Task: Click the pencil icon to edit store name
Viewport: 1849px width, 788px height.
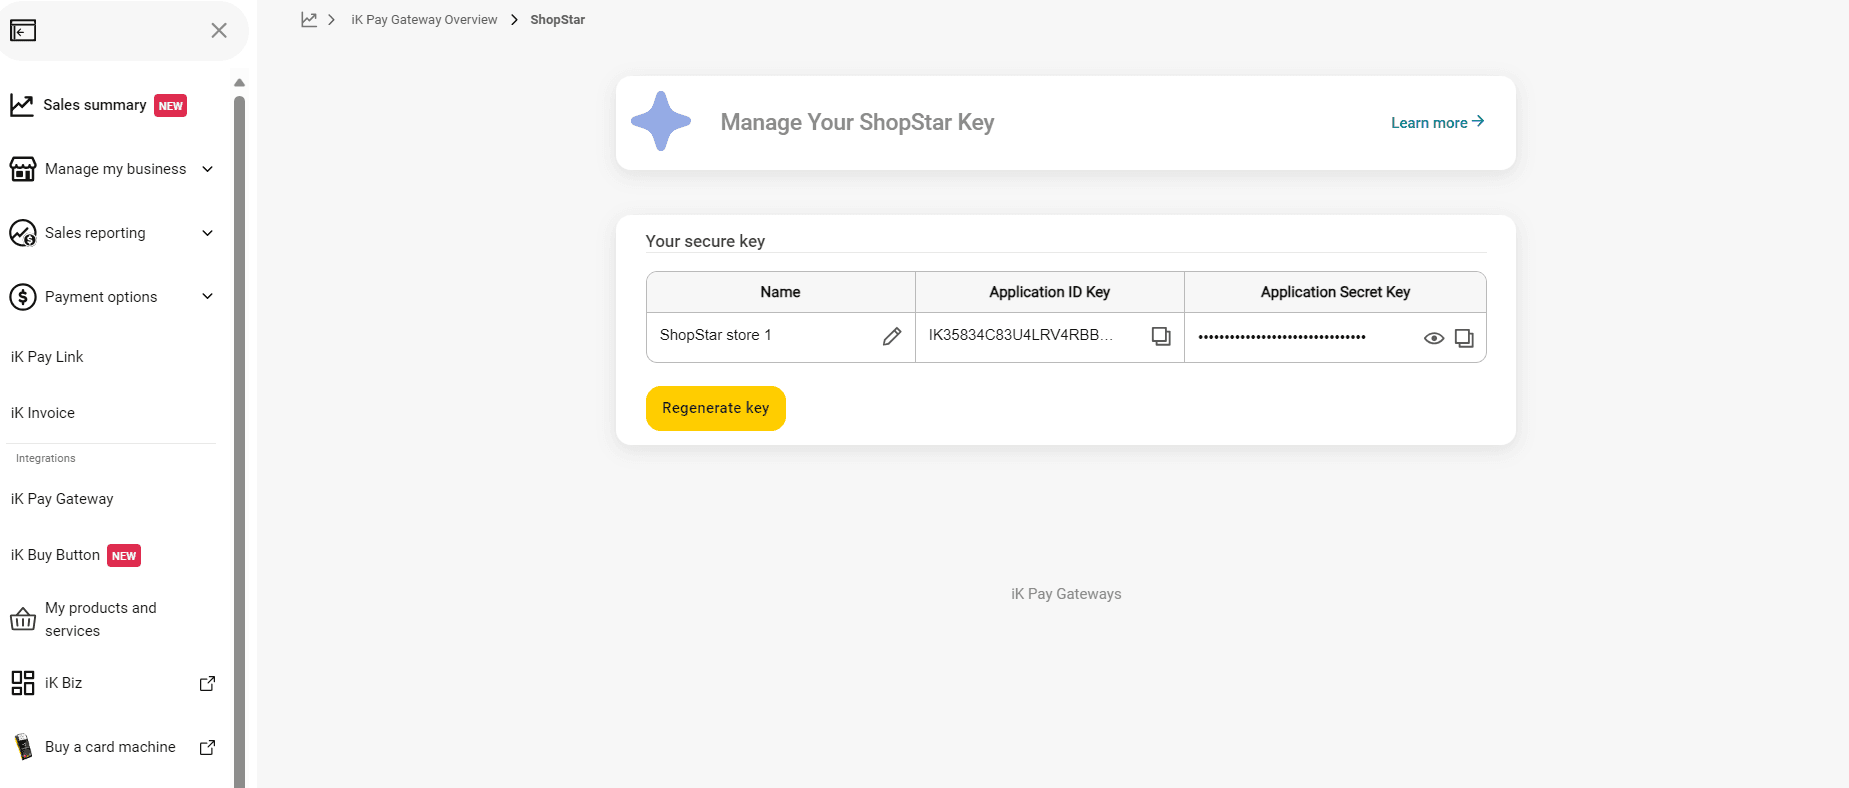Action: [x=891, y=337]
